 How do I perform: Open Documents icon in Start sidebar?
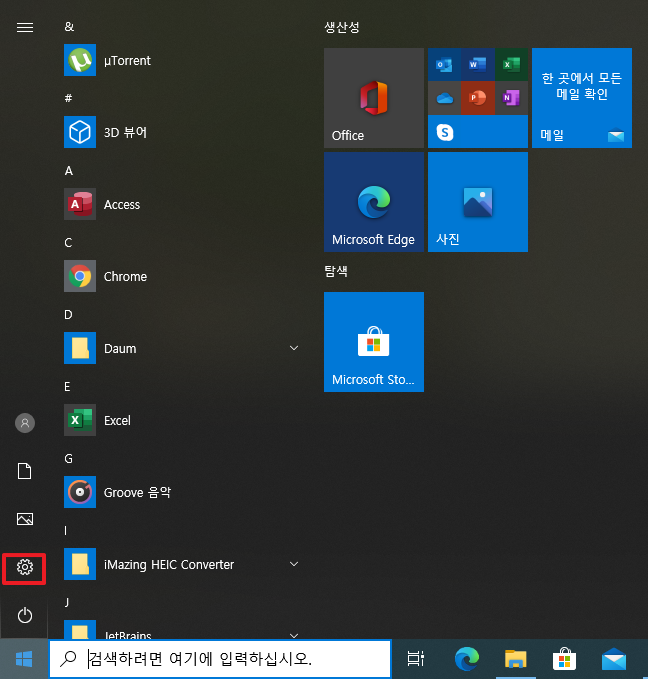click(25, 471)
